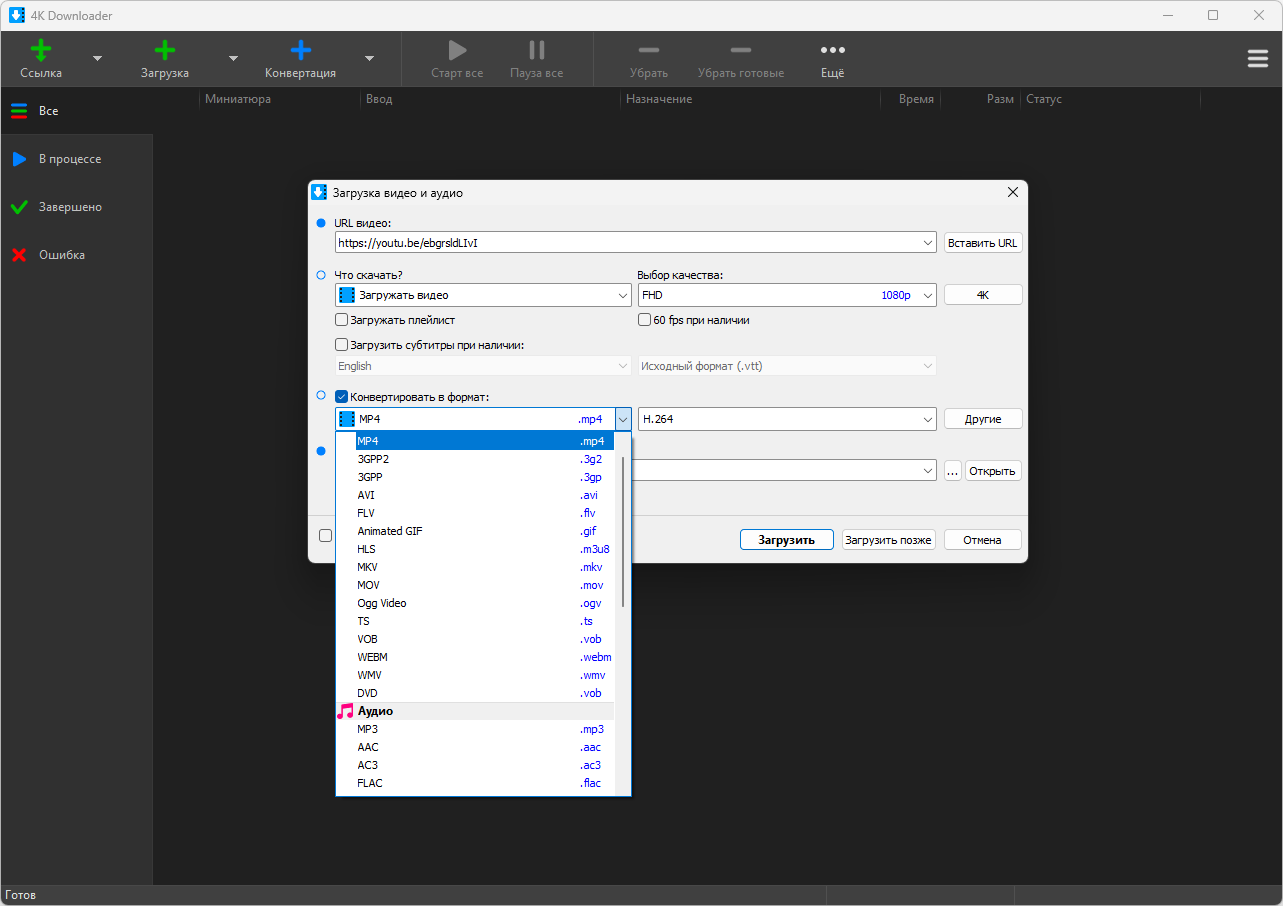Screen dimensions: 1283x906
Task: Click the green plus Загрузка icon
Action: pyautogui.click(x=165, y=50)
